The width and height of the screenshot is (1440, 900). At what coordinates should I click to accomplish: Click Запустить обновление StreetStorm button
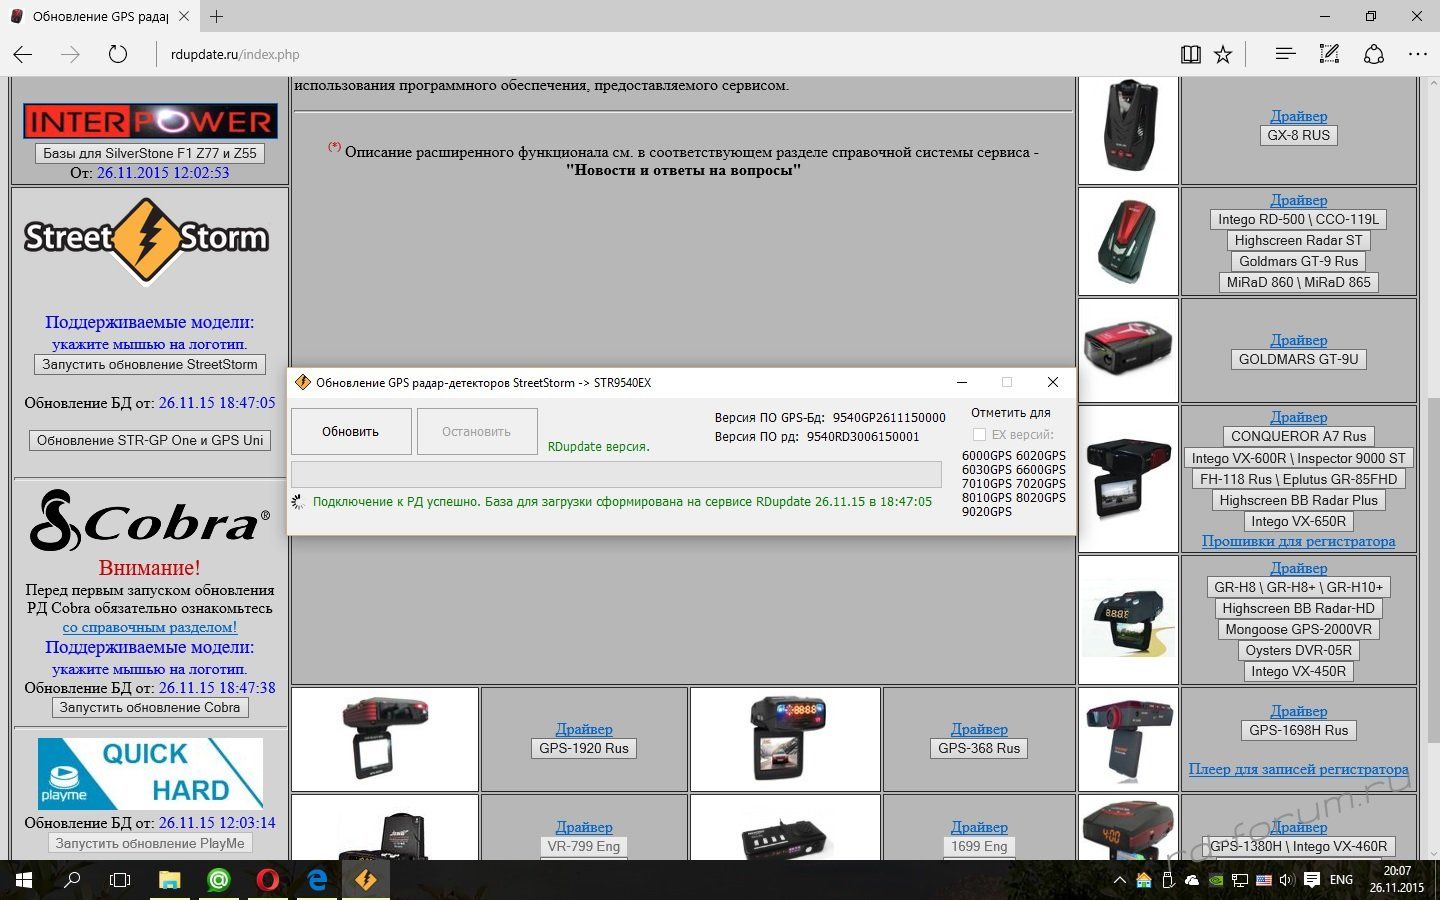150,365
